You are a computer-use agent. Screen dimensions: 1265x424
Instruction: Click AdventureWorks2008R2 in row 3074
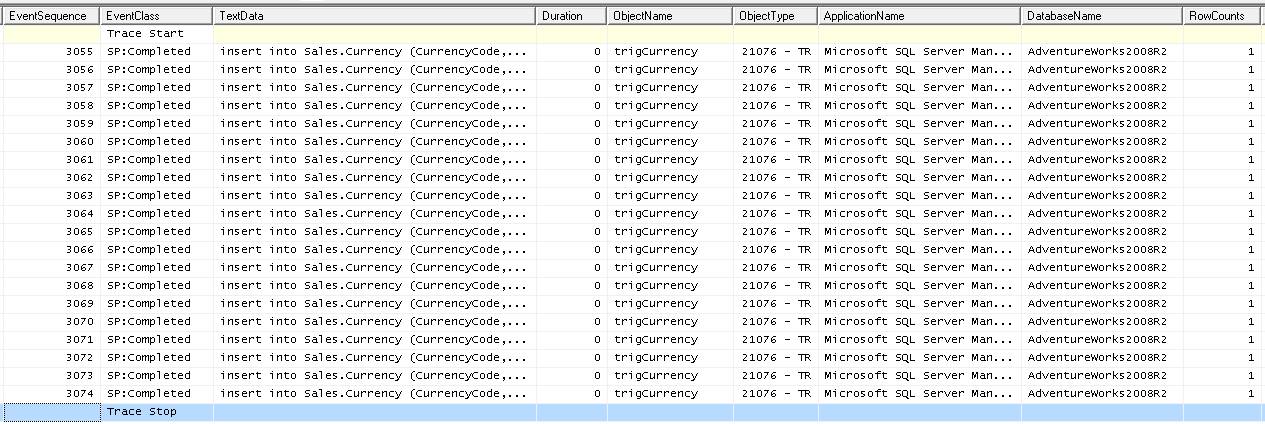click(x=1097, y=394)
